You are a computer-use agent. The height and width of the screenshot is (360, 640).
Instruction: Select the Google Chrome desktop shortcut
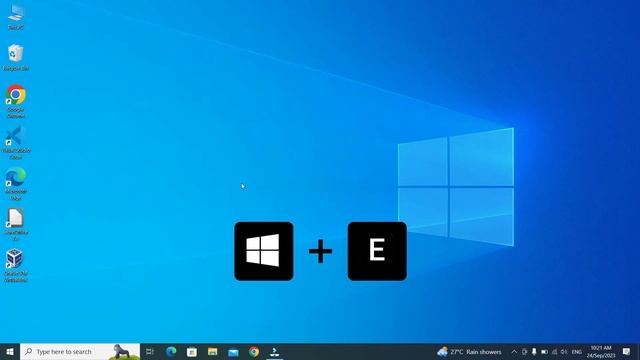pyautogui.click(x=16, y=101)
